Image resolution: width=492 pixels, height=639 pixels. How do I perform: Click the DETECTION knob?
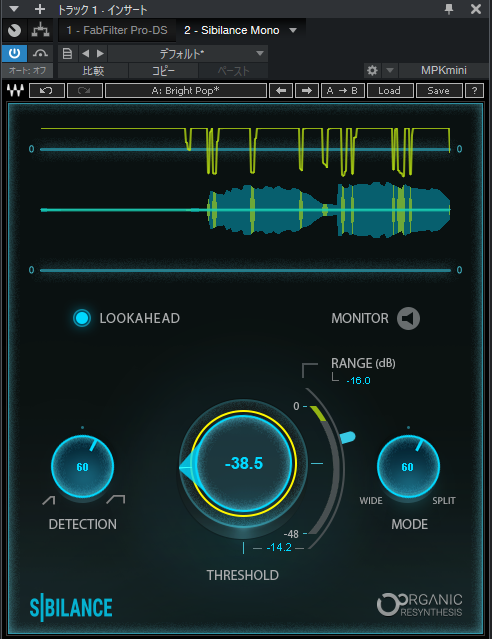tap(82, 466)
